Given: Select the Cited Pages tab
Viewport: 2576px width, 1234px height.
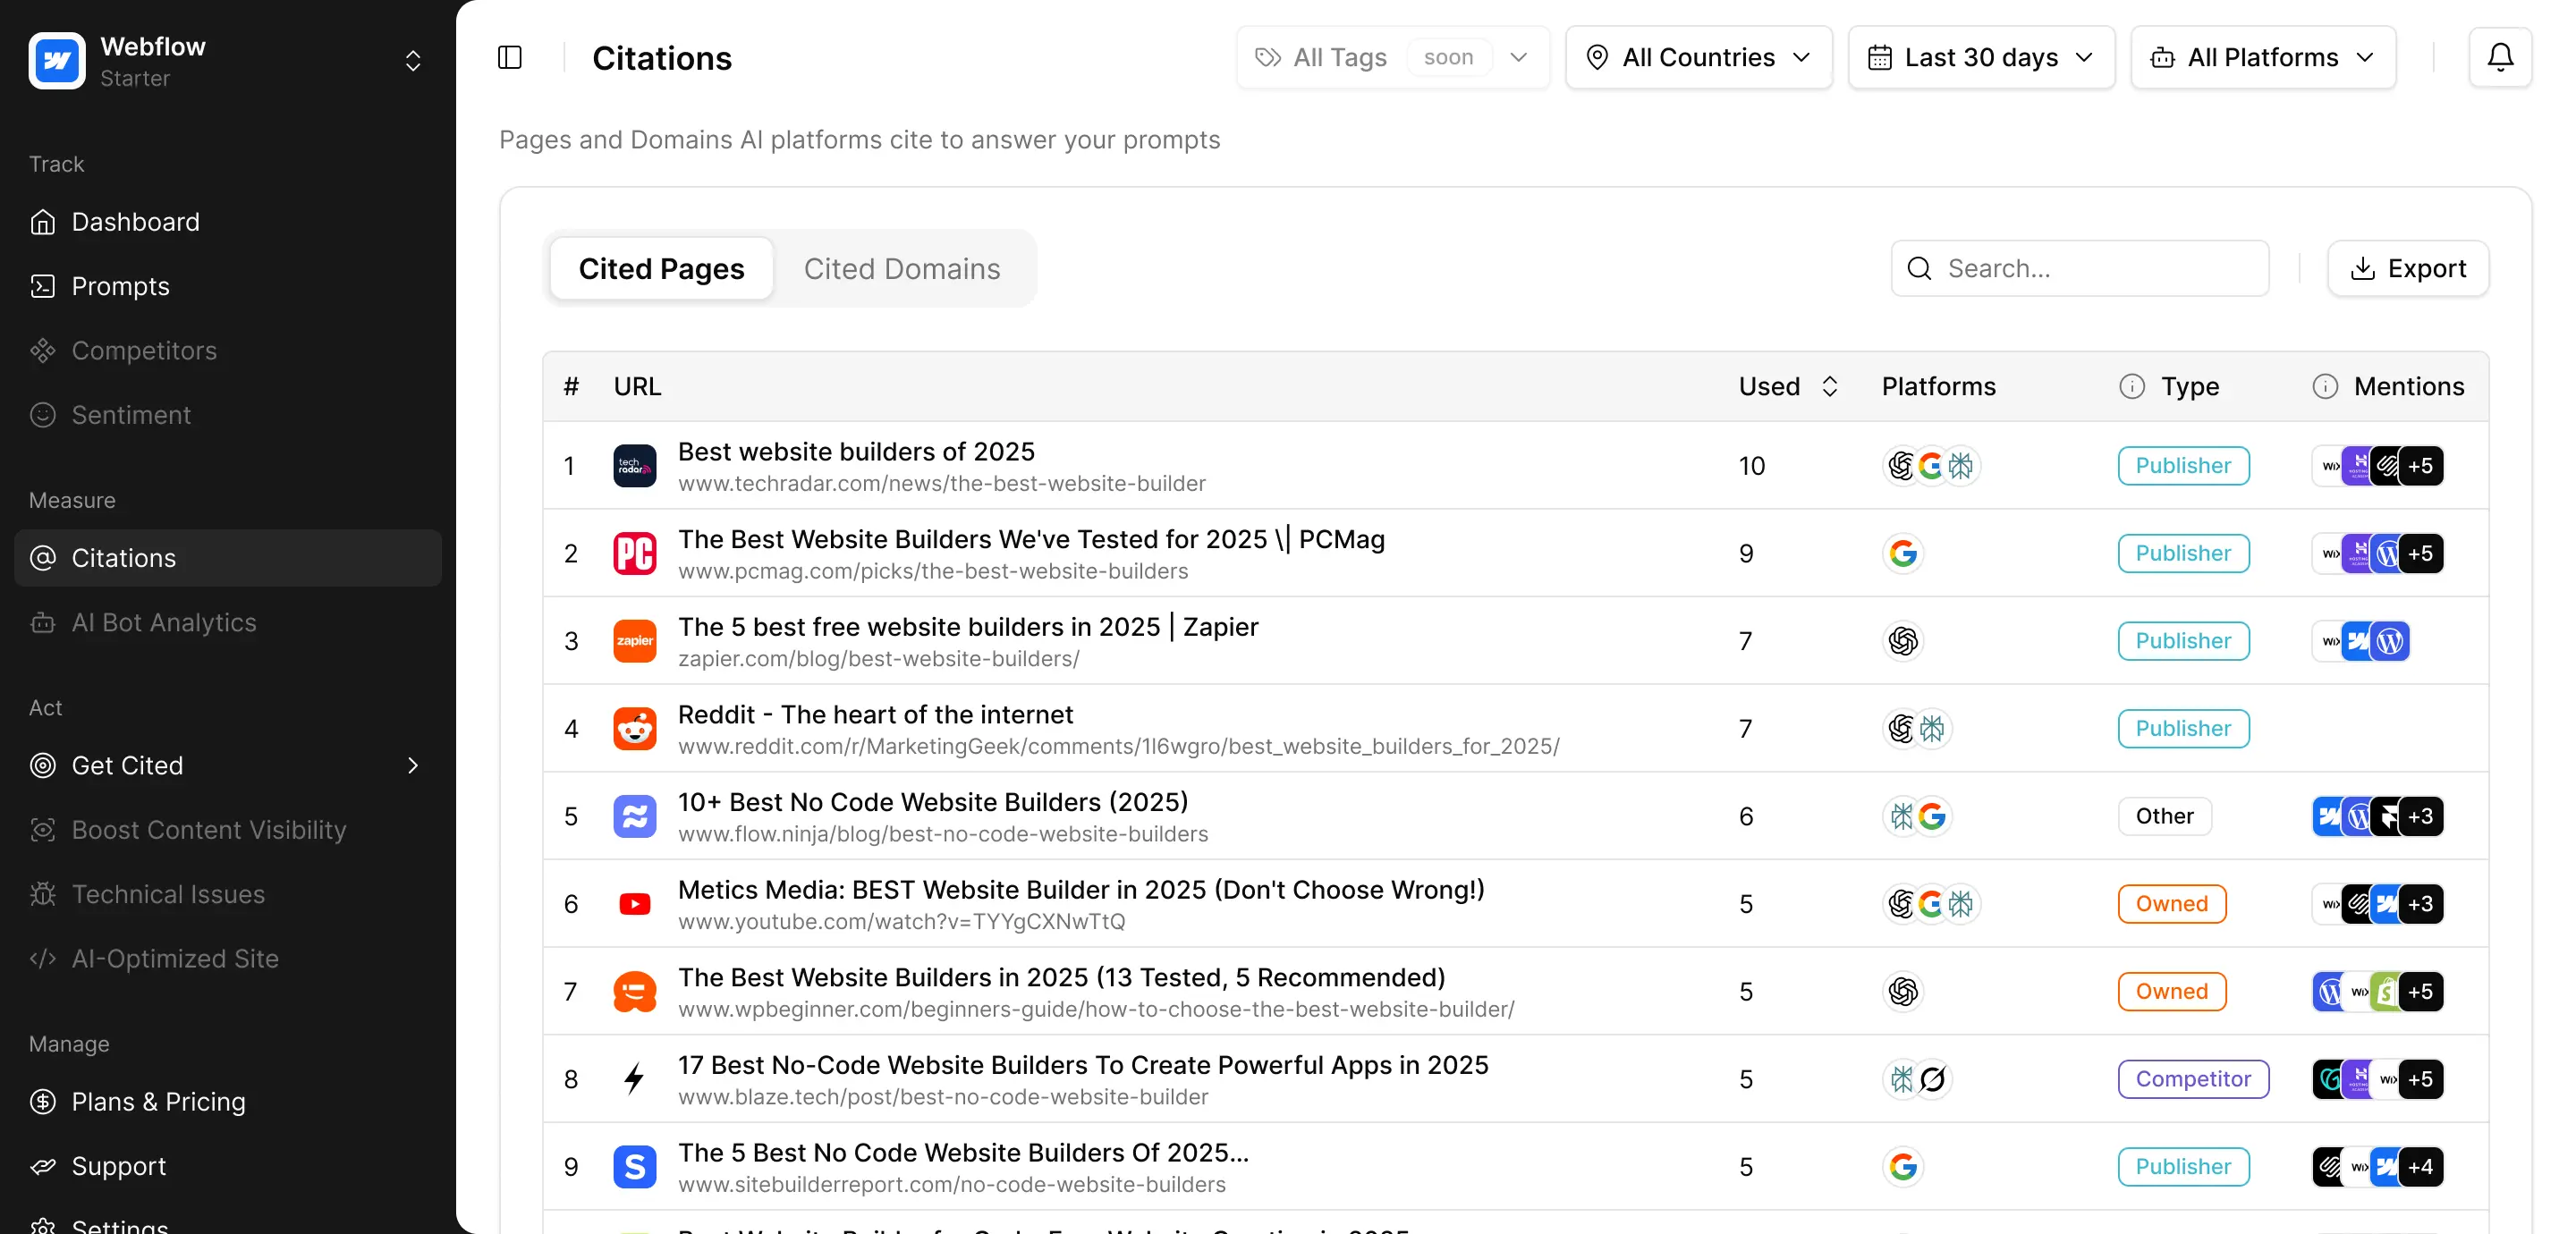Looking at the screenshot, I should click(x=661, y=268).
